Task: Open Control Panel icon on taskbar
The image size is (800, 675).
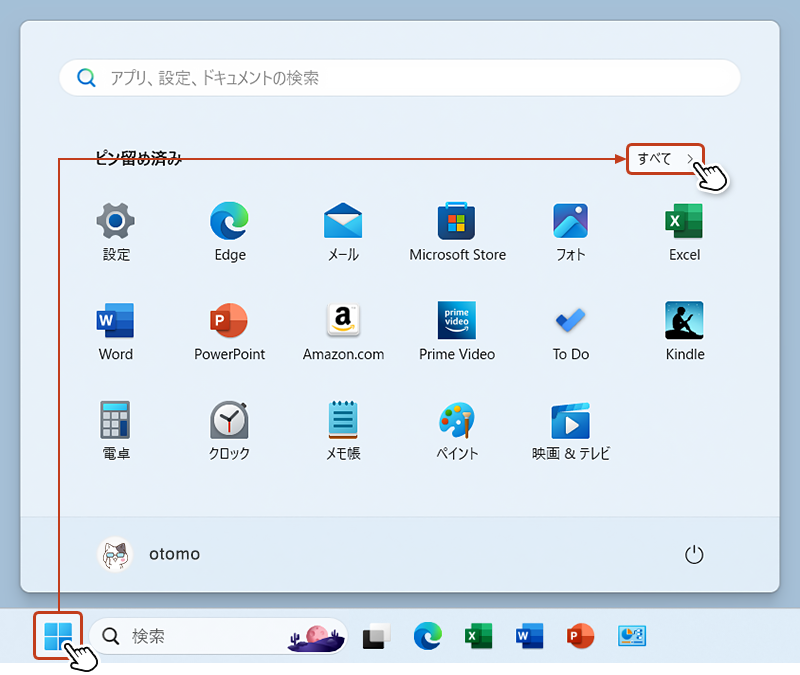Action: coord(632,636)
